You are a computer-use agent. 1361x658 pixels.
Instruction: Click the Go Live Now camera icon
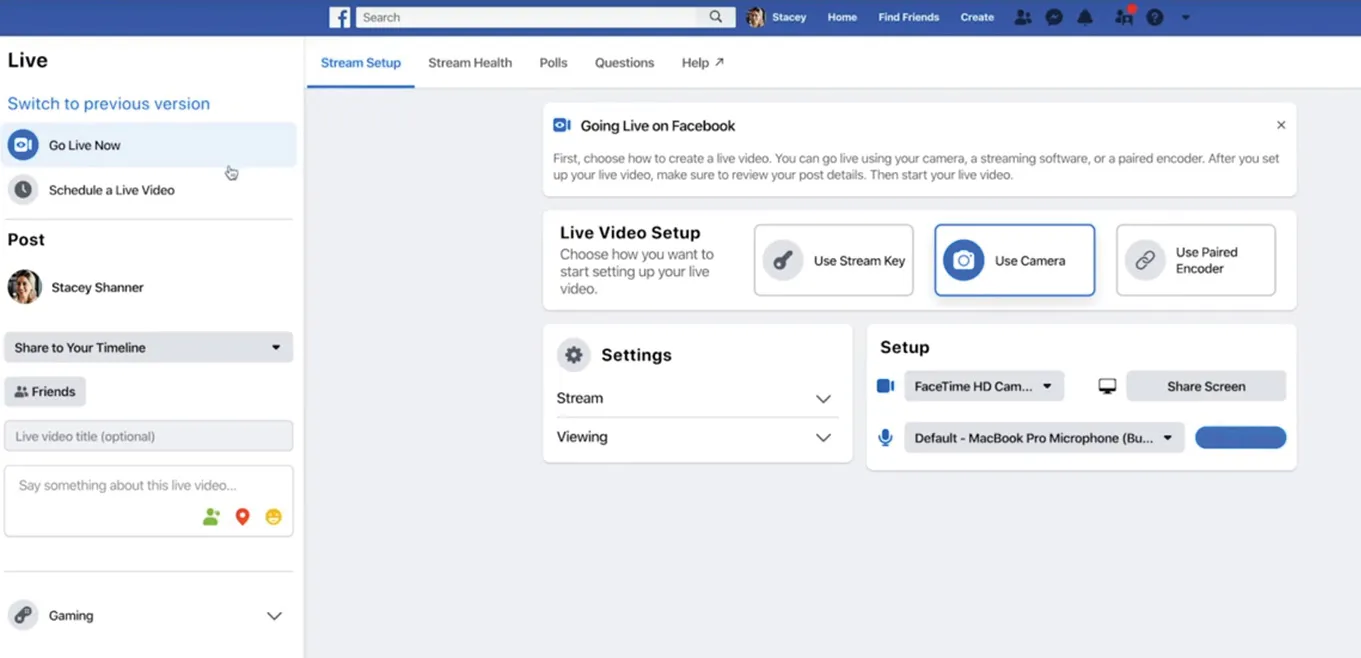click(x=23, y=144)
